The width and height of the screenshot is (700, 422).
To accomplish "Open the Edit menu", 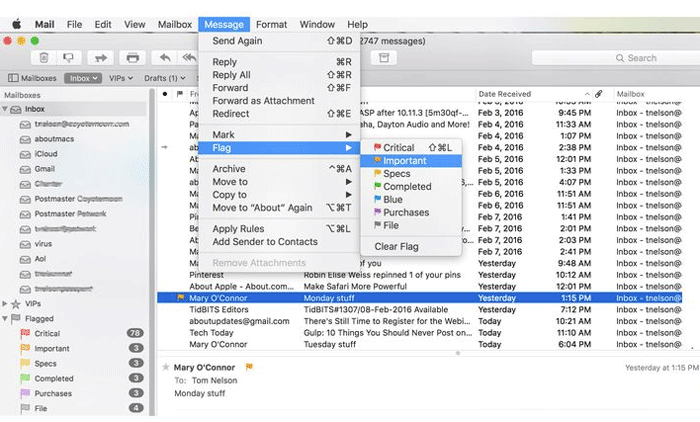I will [103, 24].
